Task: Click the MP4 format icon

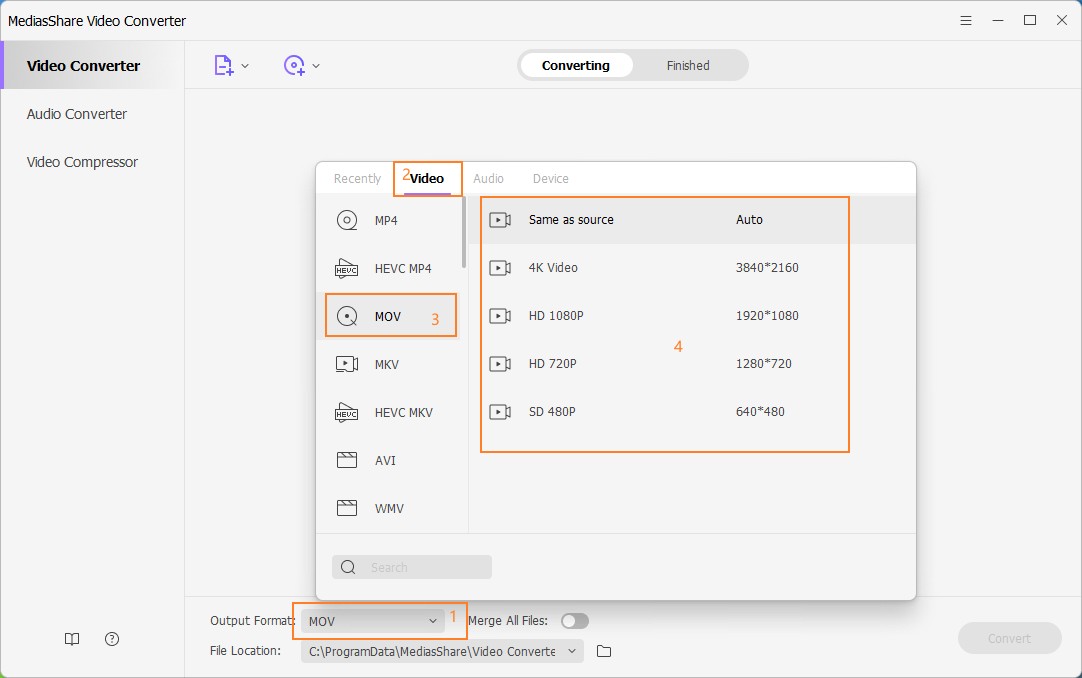Action: (346, 220)
